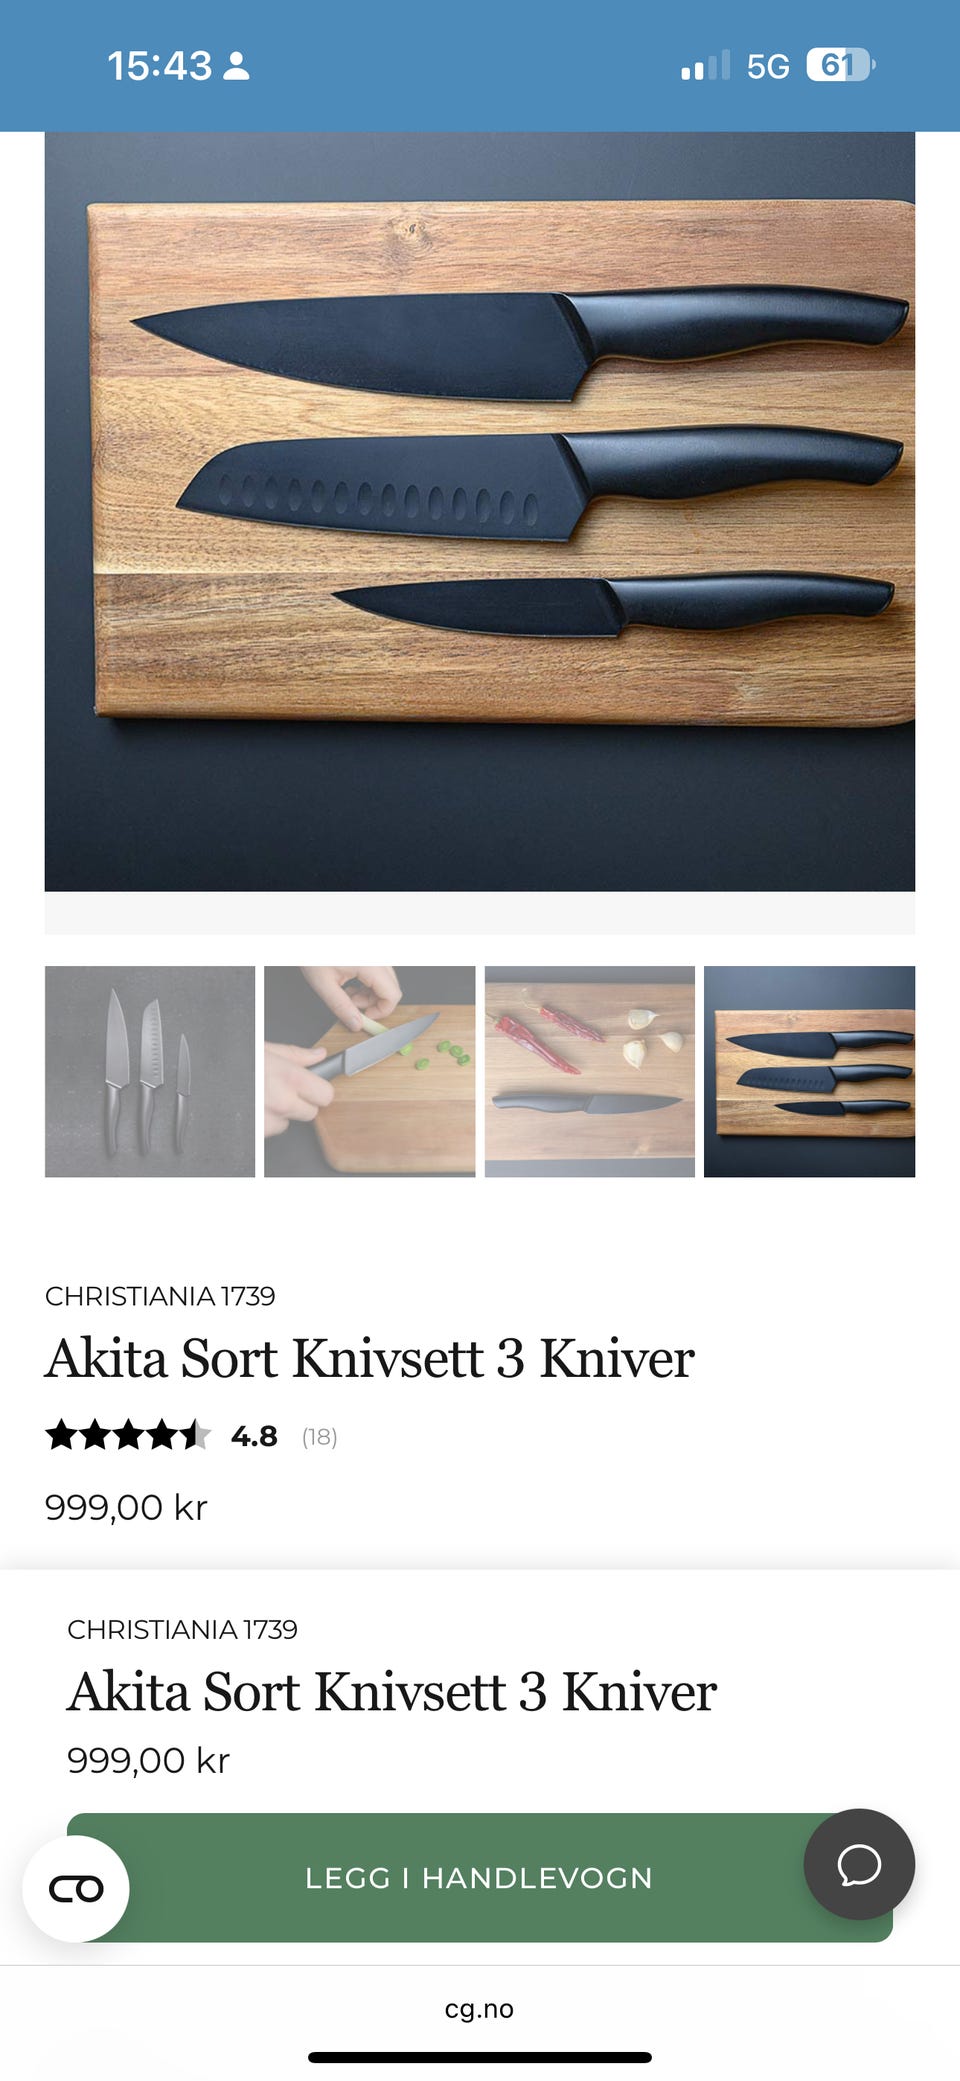Click the LEGG I HANDLEVOGN button
The width and height of the screenshot is (960, 2081).
[x=480, y=1878]
